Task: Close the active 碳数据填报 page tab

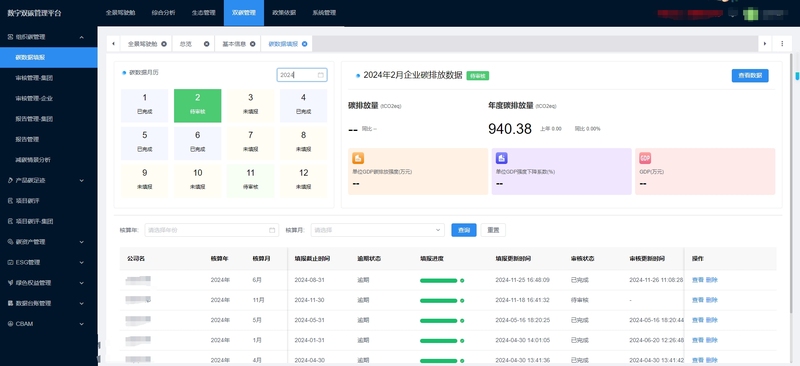Action: [x=305, y=44]
